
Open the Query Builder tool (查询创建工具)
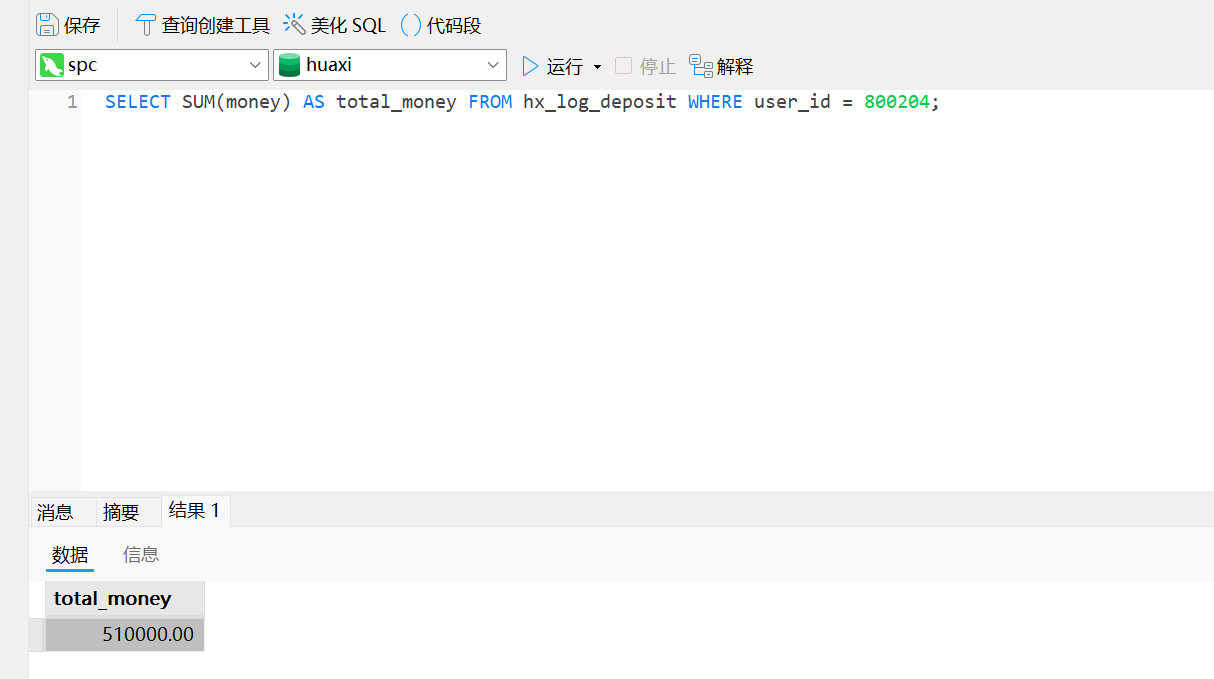click(x=146, y=25)
